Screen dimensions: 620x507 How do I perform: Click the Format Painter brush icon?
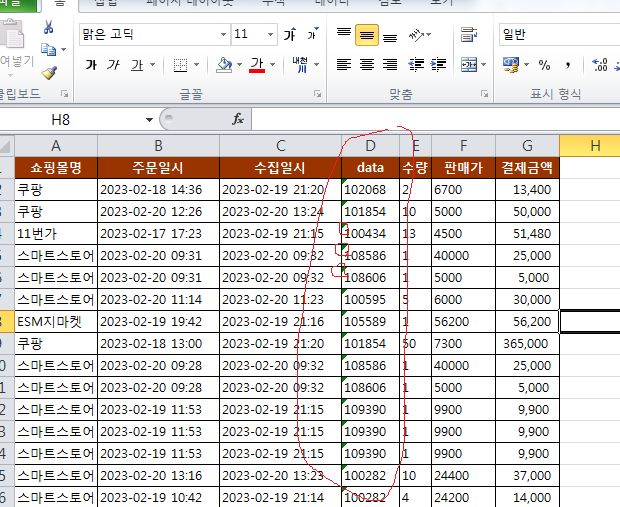coord(49,72)
